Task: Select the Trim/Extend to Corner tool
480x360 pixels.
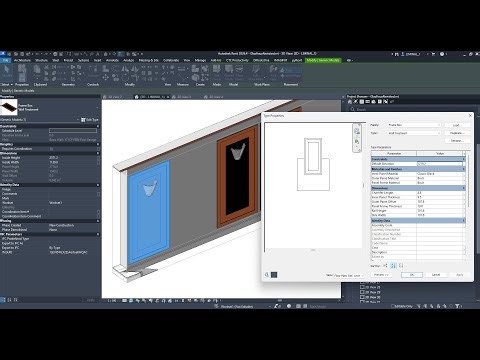Action: (135, 78)
